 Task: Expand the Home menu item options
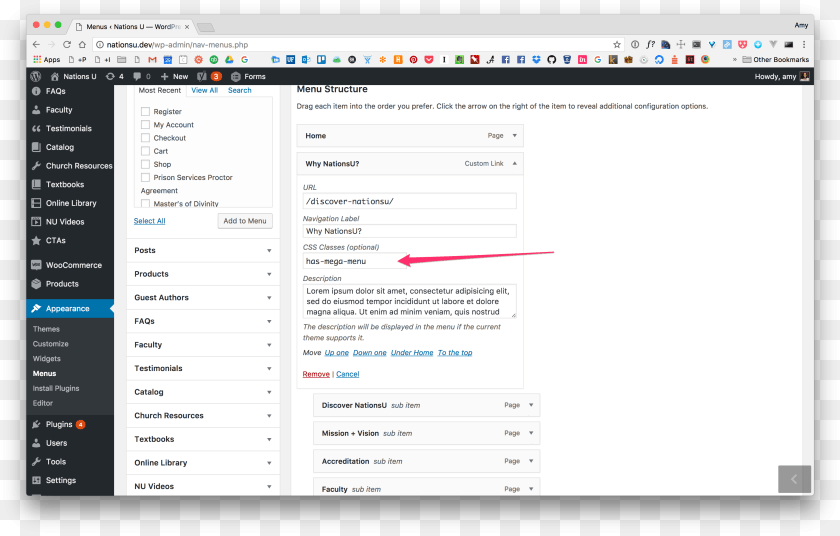tap(515, 135)
